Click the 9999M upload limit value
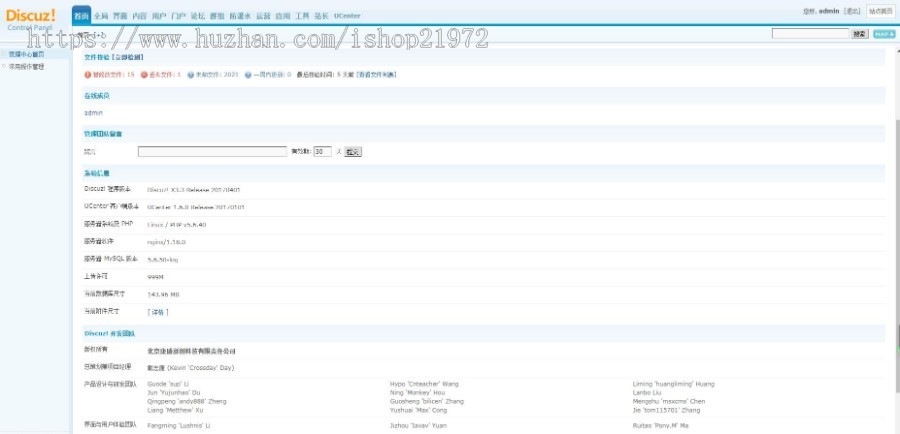Viewport: 900px width, 434px height. [156, 277]
